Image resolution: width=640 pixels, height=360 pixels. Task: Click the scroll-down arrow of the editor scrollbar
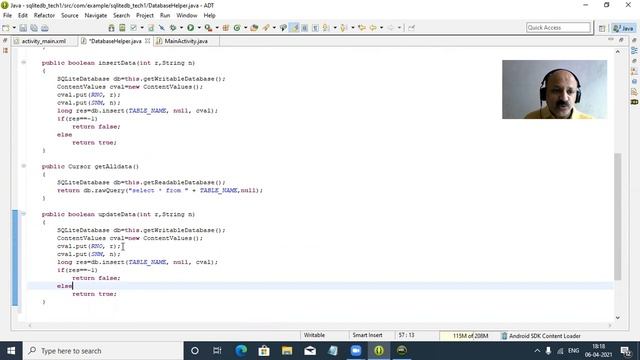[x=618, y=318]
